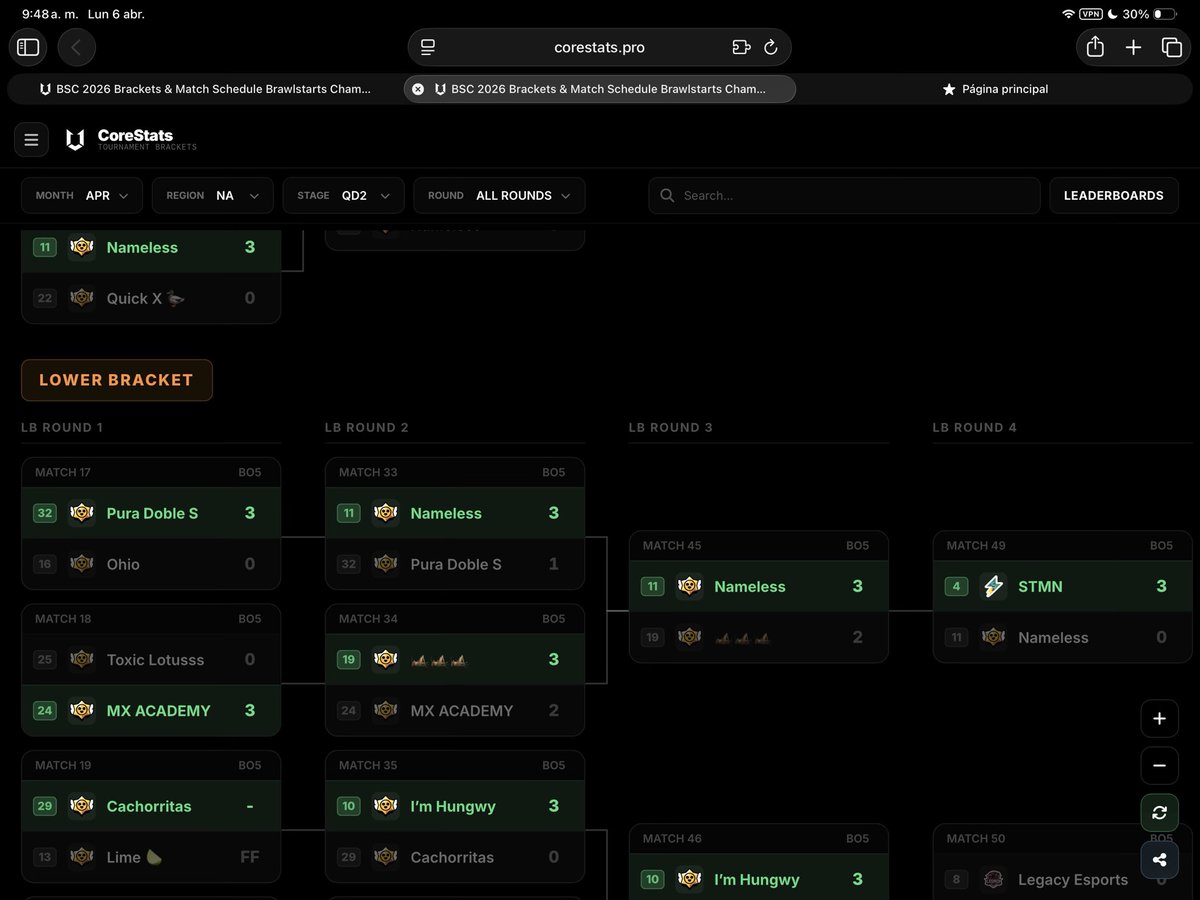Click the battery status indicator

1164,14
